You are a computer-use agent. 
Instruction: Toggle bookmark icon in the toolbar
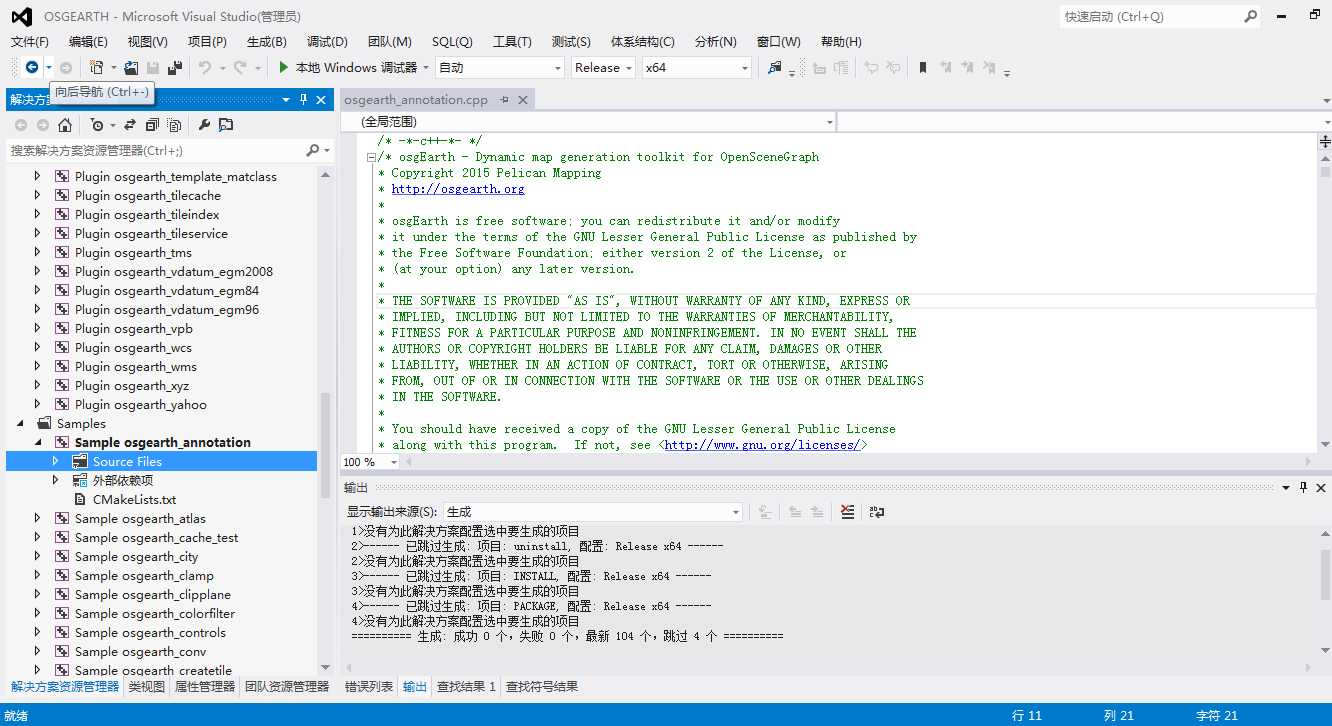[x=922, y=67]
